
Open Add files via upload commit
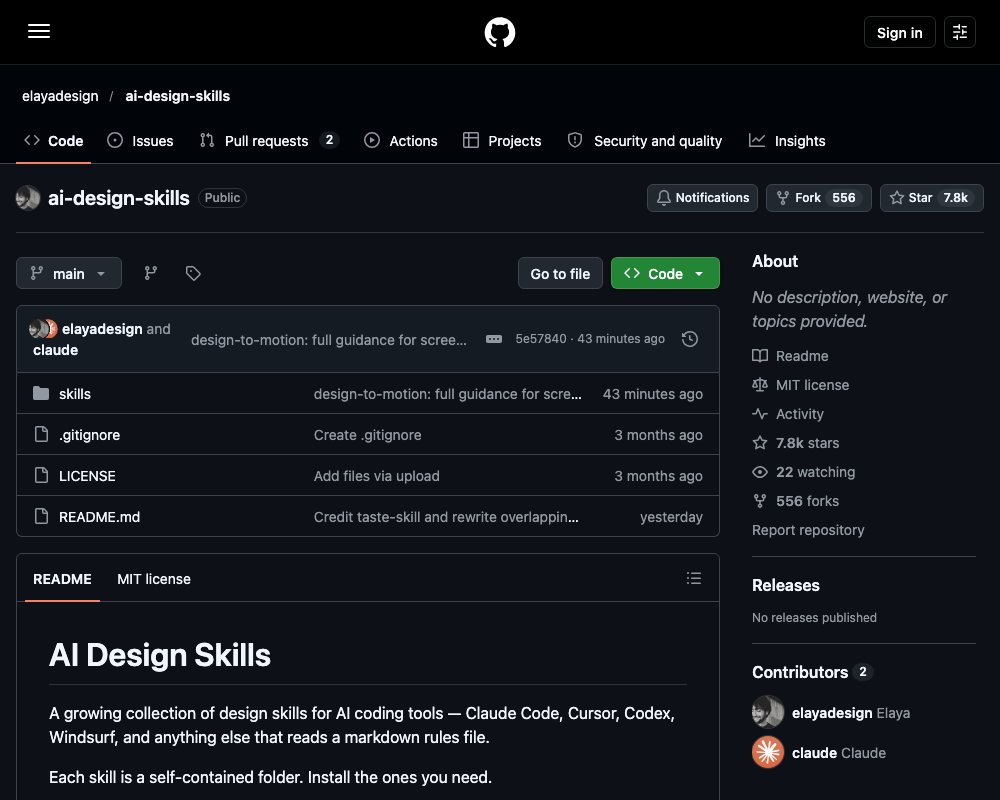click(376, 476)
